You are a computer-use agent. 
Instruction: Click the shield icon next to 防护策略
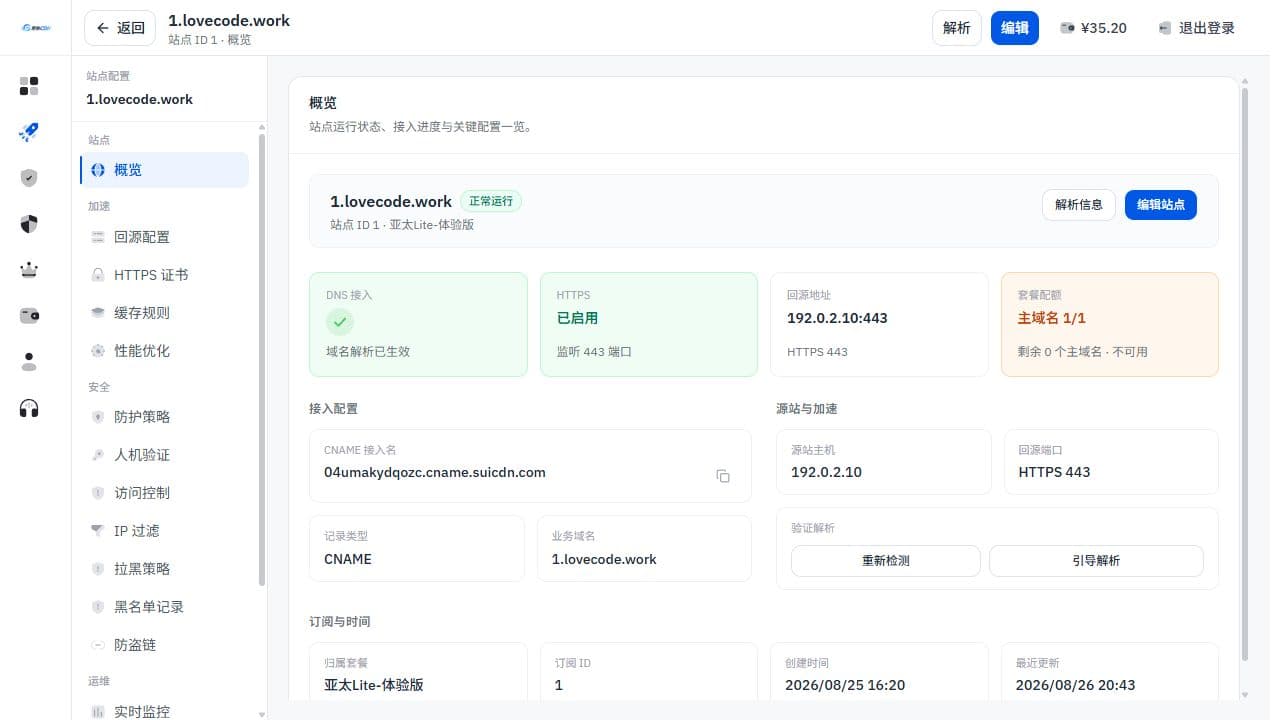98,417
